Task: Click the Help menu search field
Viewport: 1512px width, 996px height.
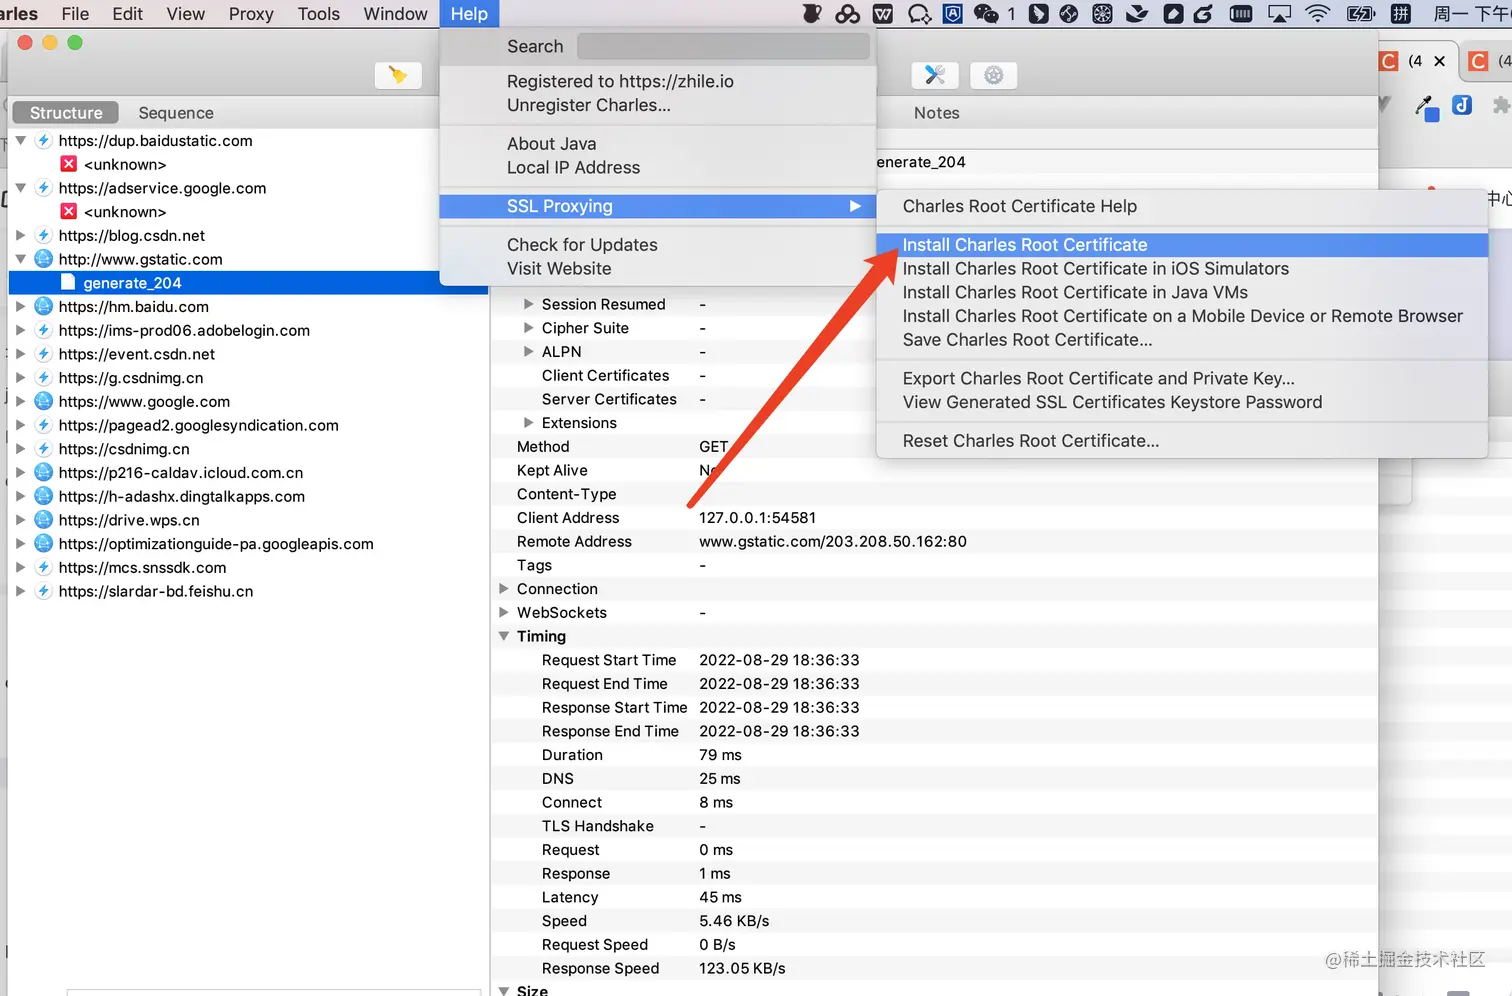Action: click(x=723, y=46)
